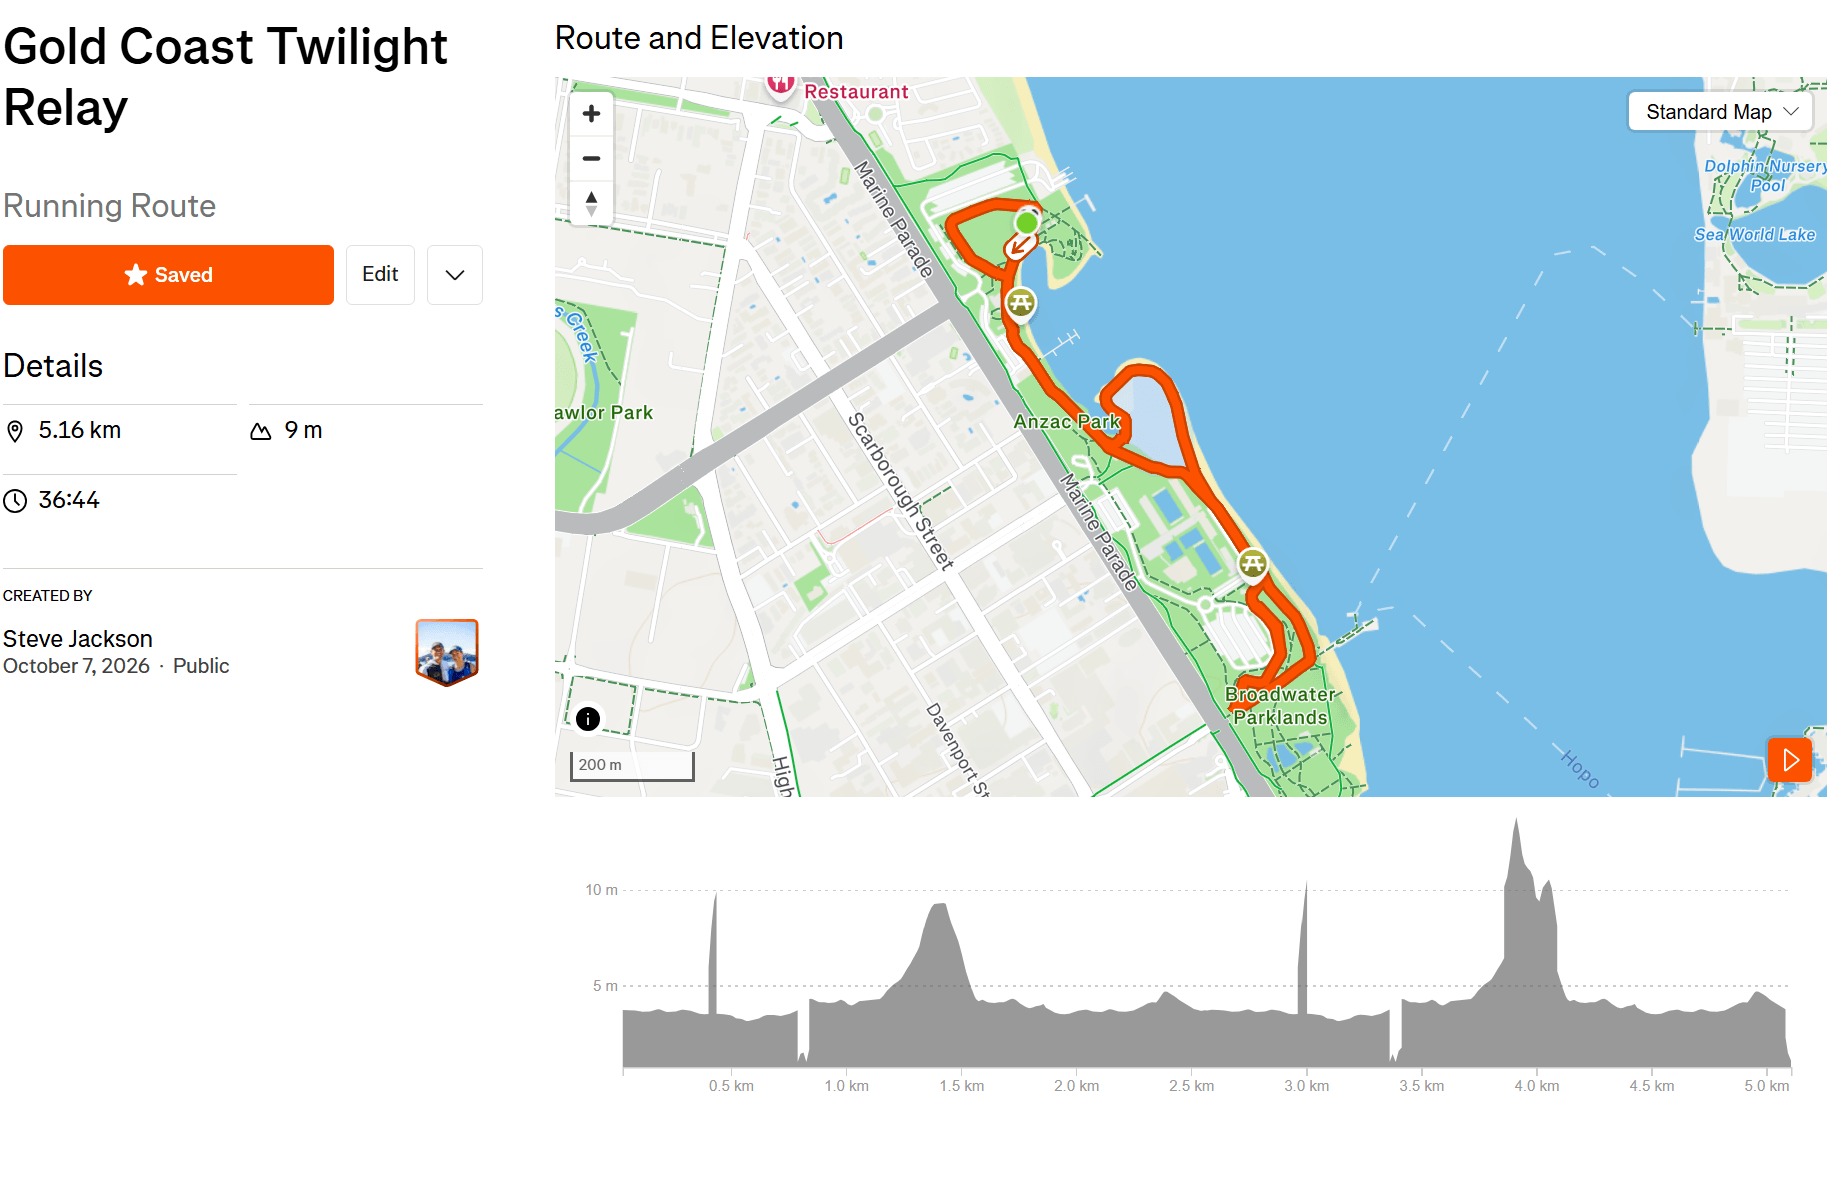This screenshot has height=1192, width=1838.
Task: Click the Anzac Park map label
Action: pos(1067,422)
